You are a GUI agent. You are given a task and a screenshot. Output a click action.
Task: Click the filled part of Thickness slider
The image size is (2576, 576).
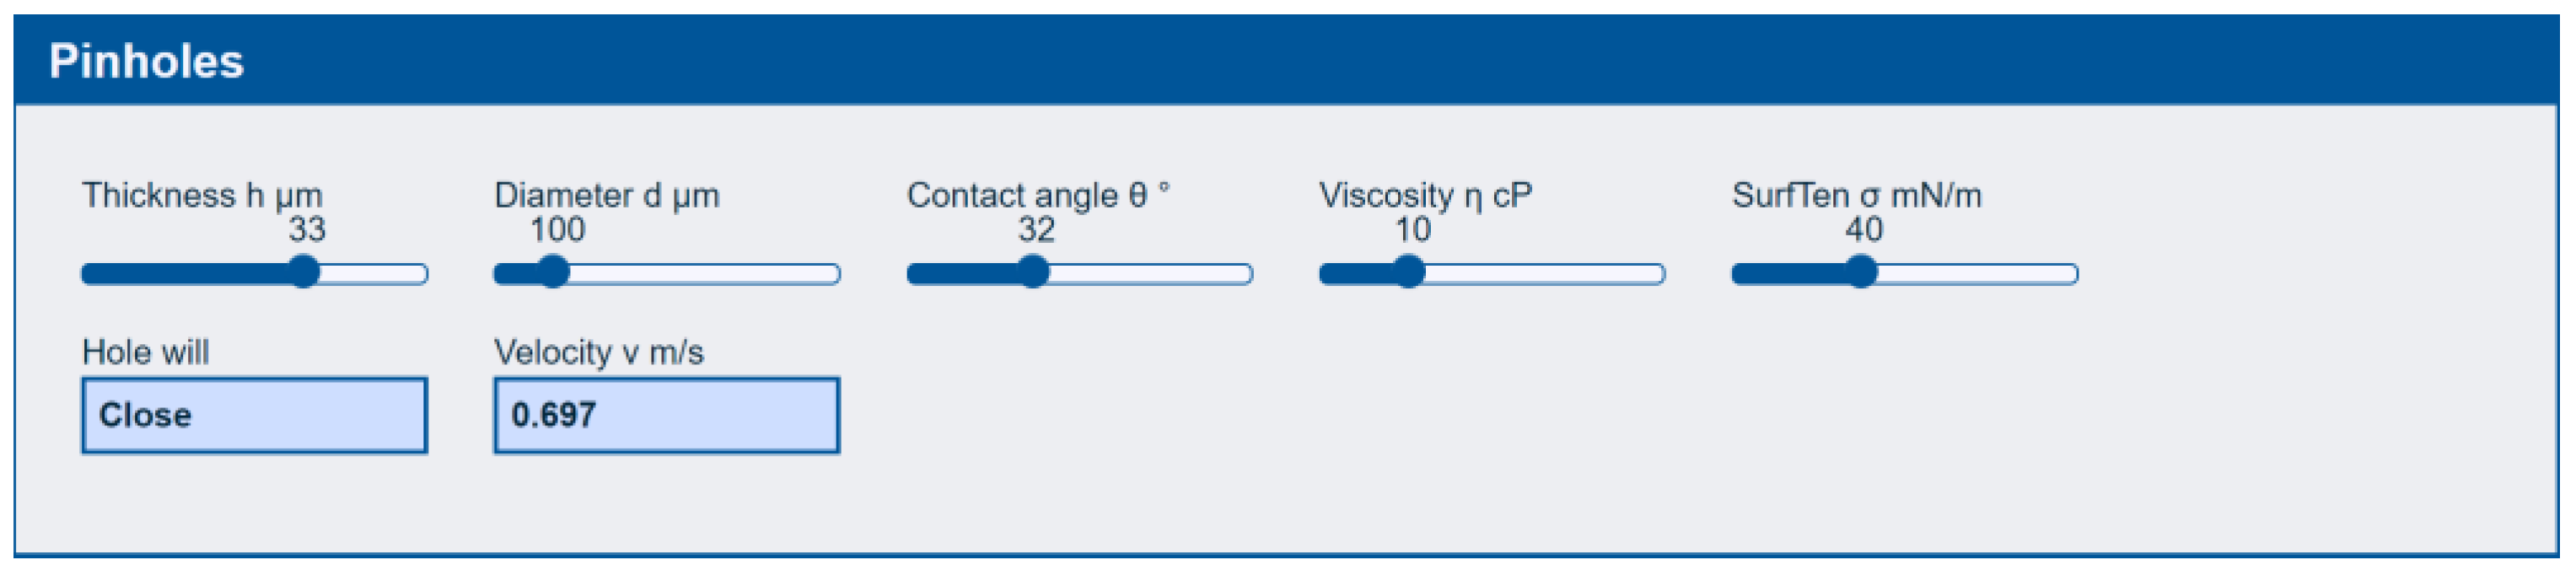[x=185, y=273]
